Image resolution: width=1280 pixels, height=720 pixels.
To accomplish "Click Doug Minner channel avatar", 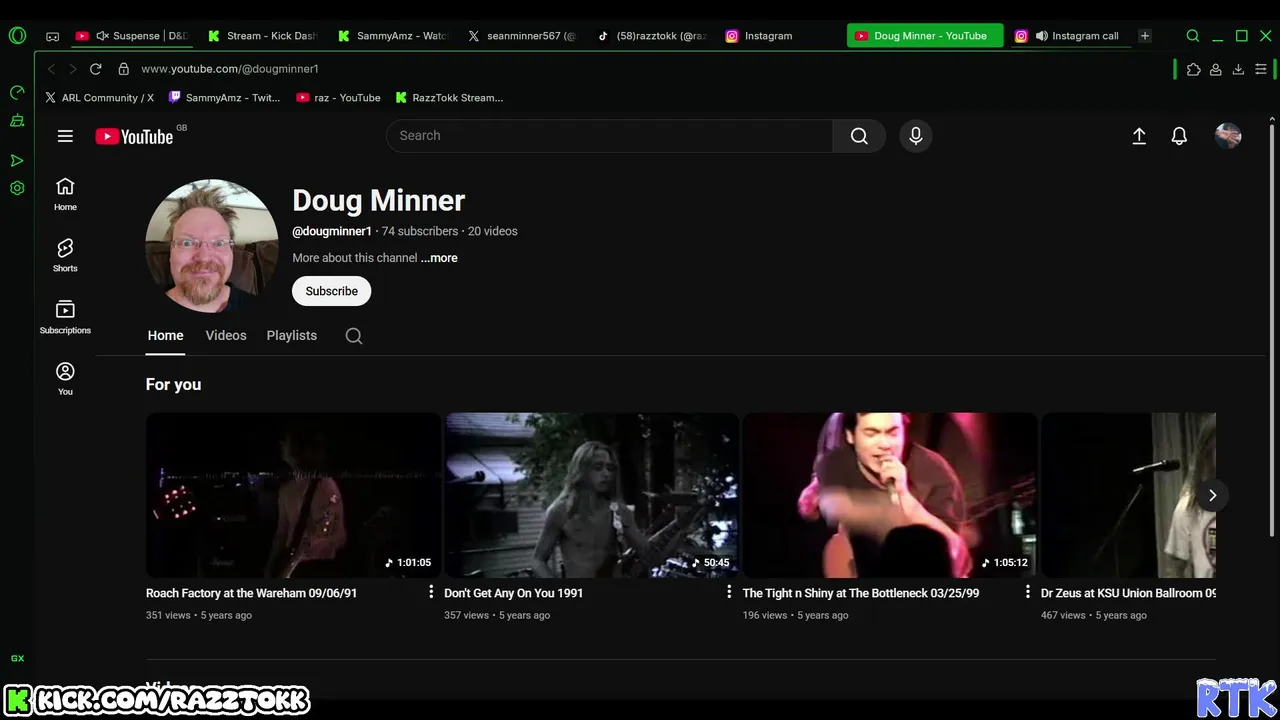I will click(212, 246).
